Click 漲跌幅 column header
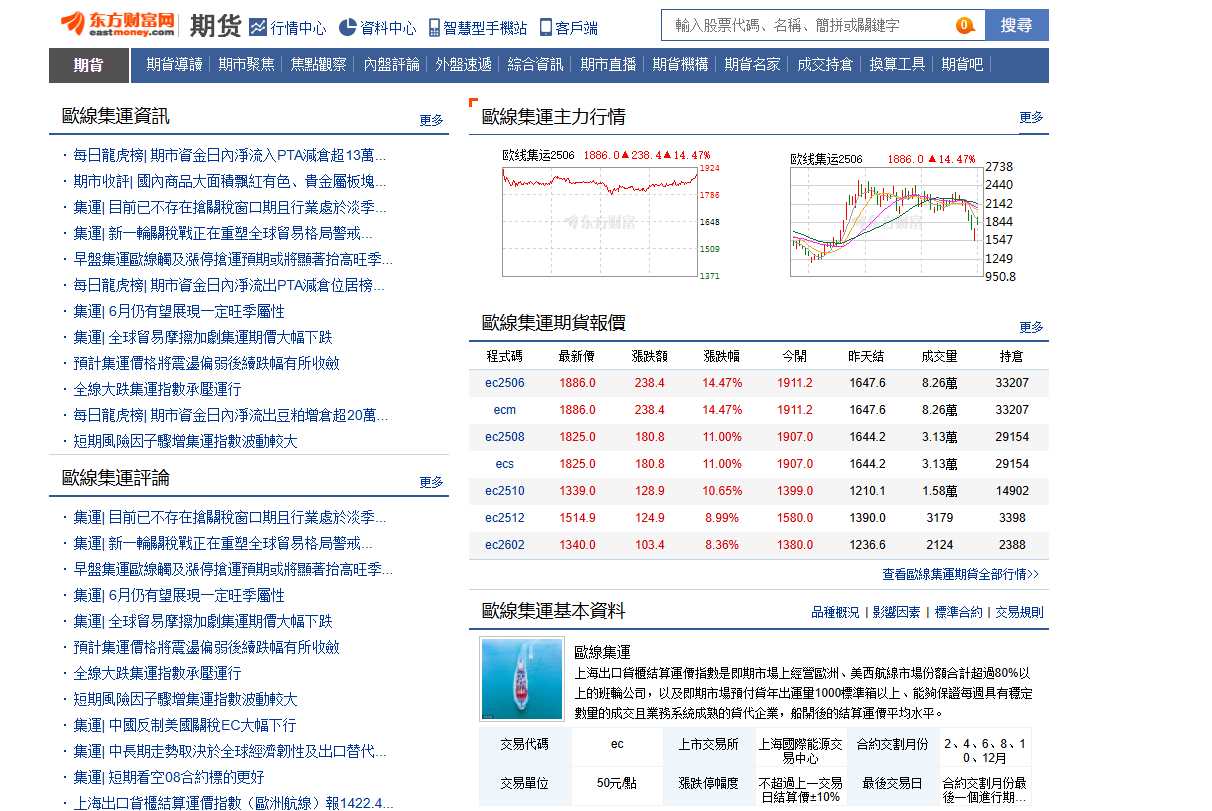1212x811 pixels. tap(722, 356)
